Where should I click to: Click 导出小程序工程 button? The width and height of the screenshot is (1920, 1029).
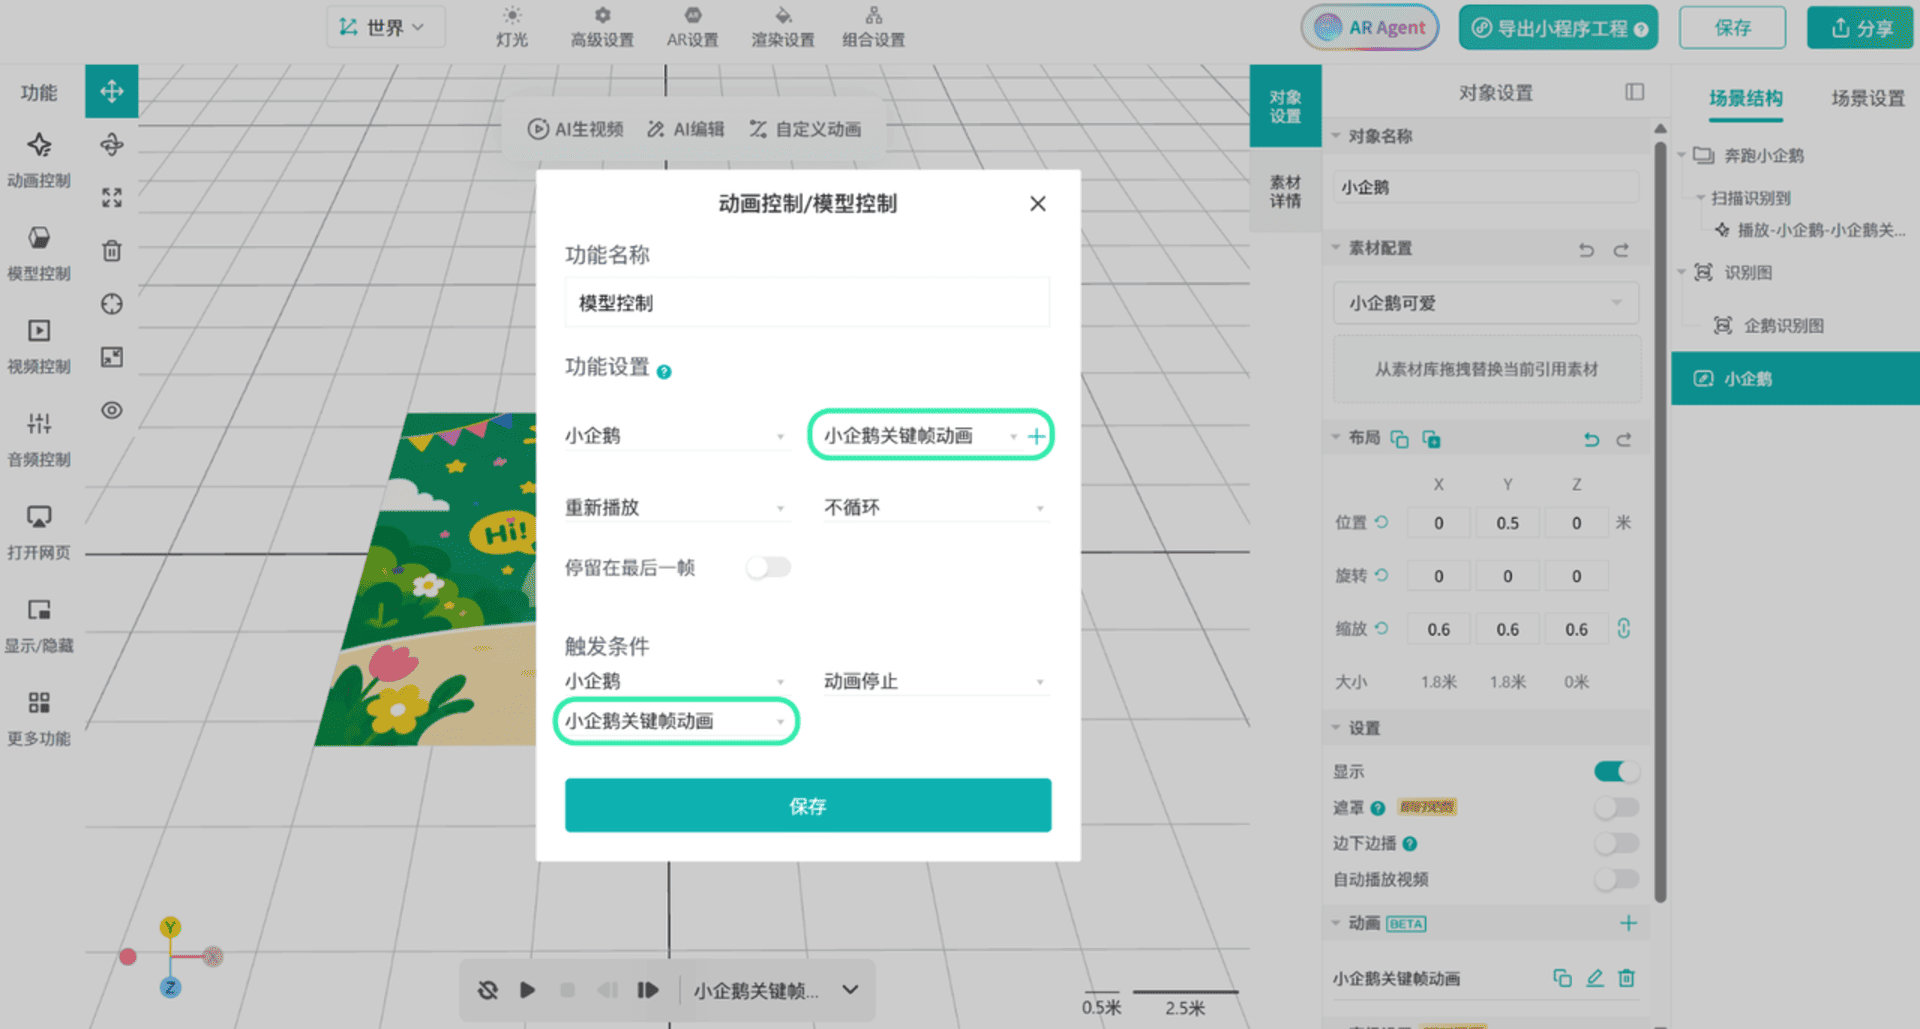click(1558, 28)
